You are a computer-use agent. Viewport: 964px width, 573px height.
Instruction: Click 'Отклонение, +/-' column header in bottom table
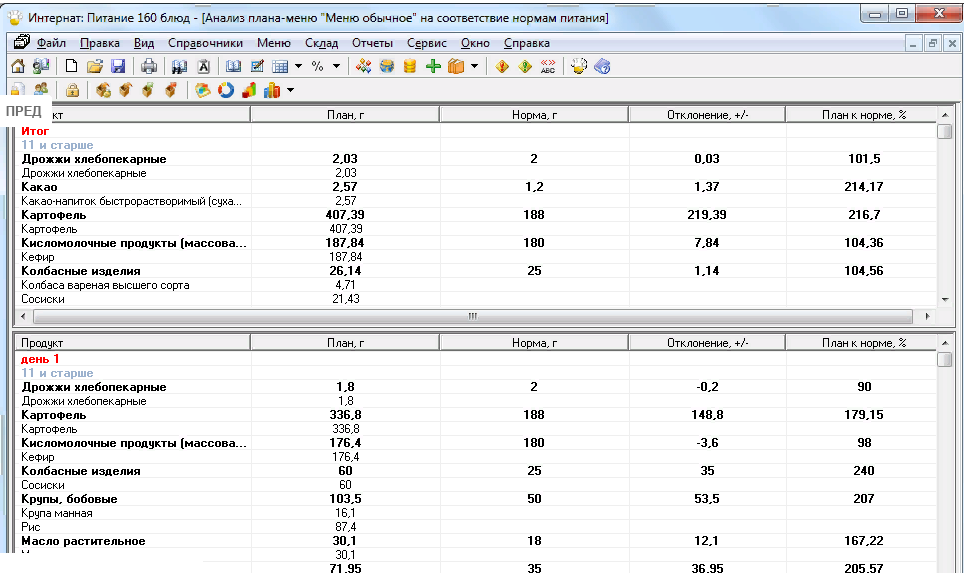(x=707, y=343)
